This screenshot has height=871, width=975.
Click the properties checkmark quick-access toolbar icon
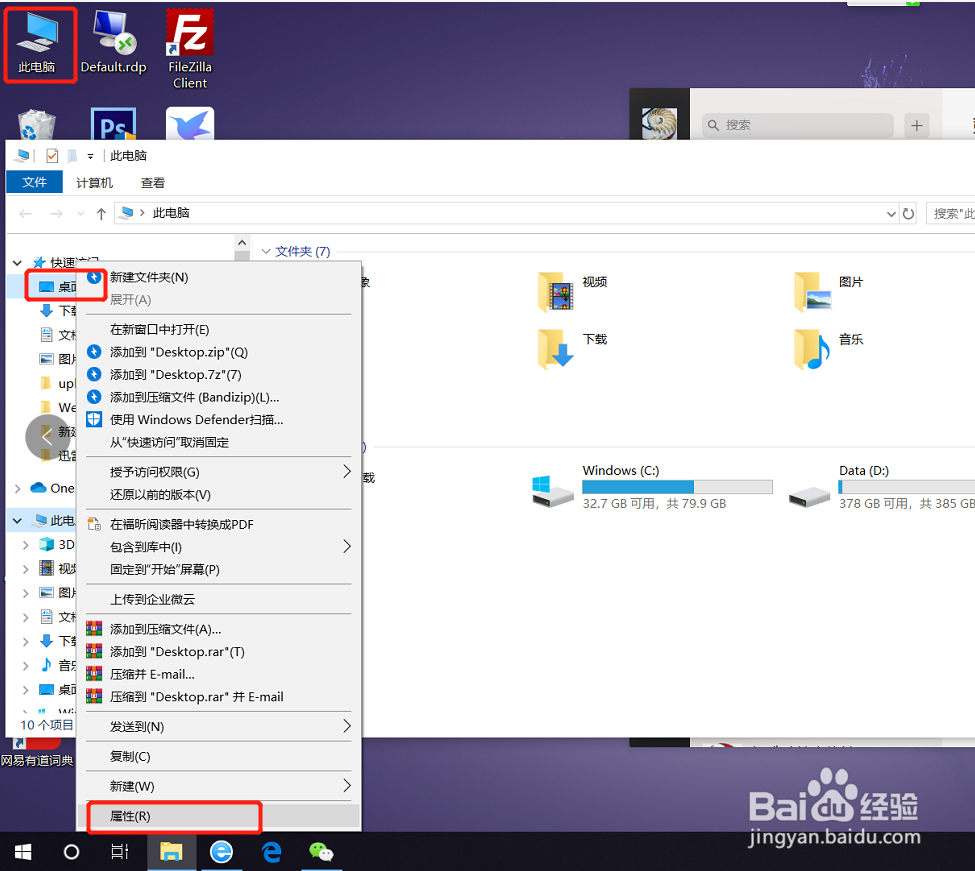click(52, 155)
